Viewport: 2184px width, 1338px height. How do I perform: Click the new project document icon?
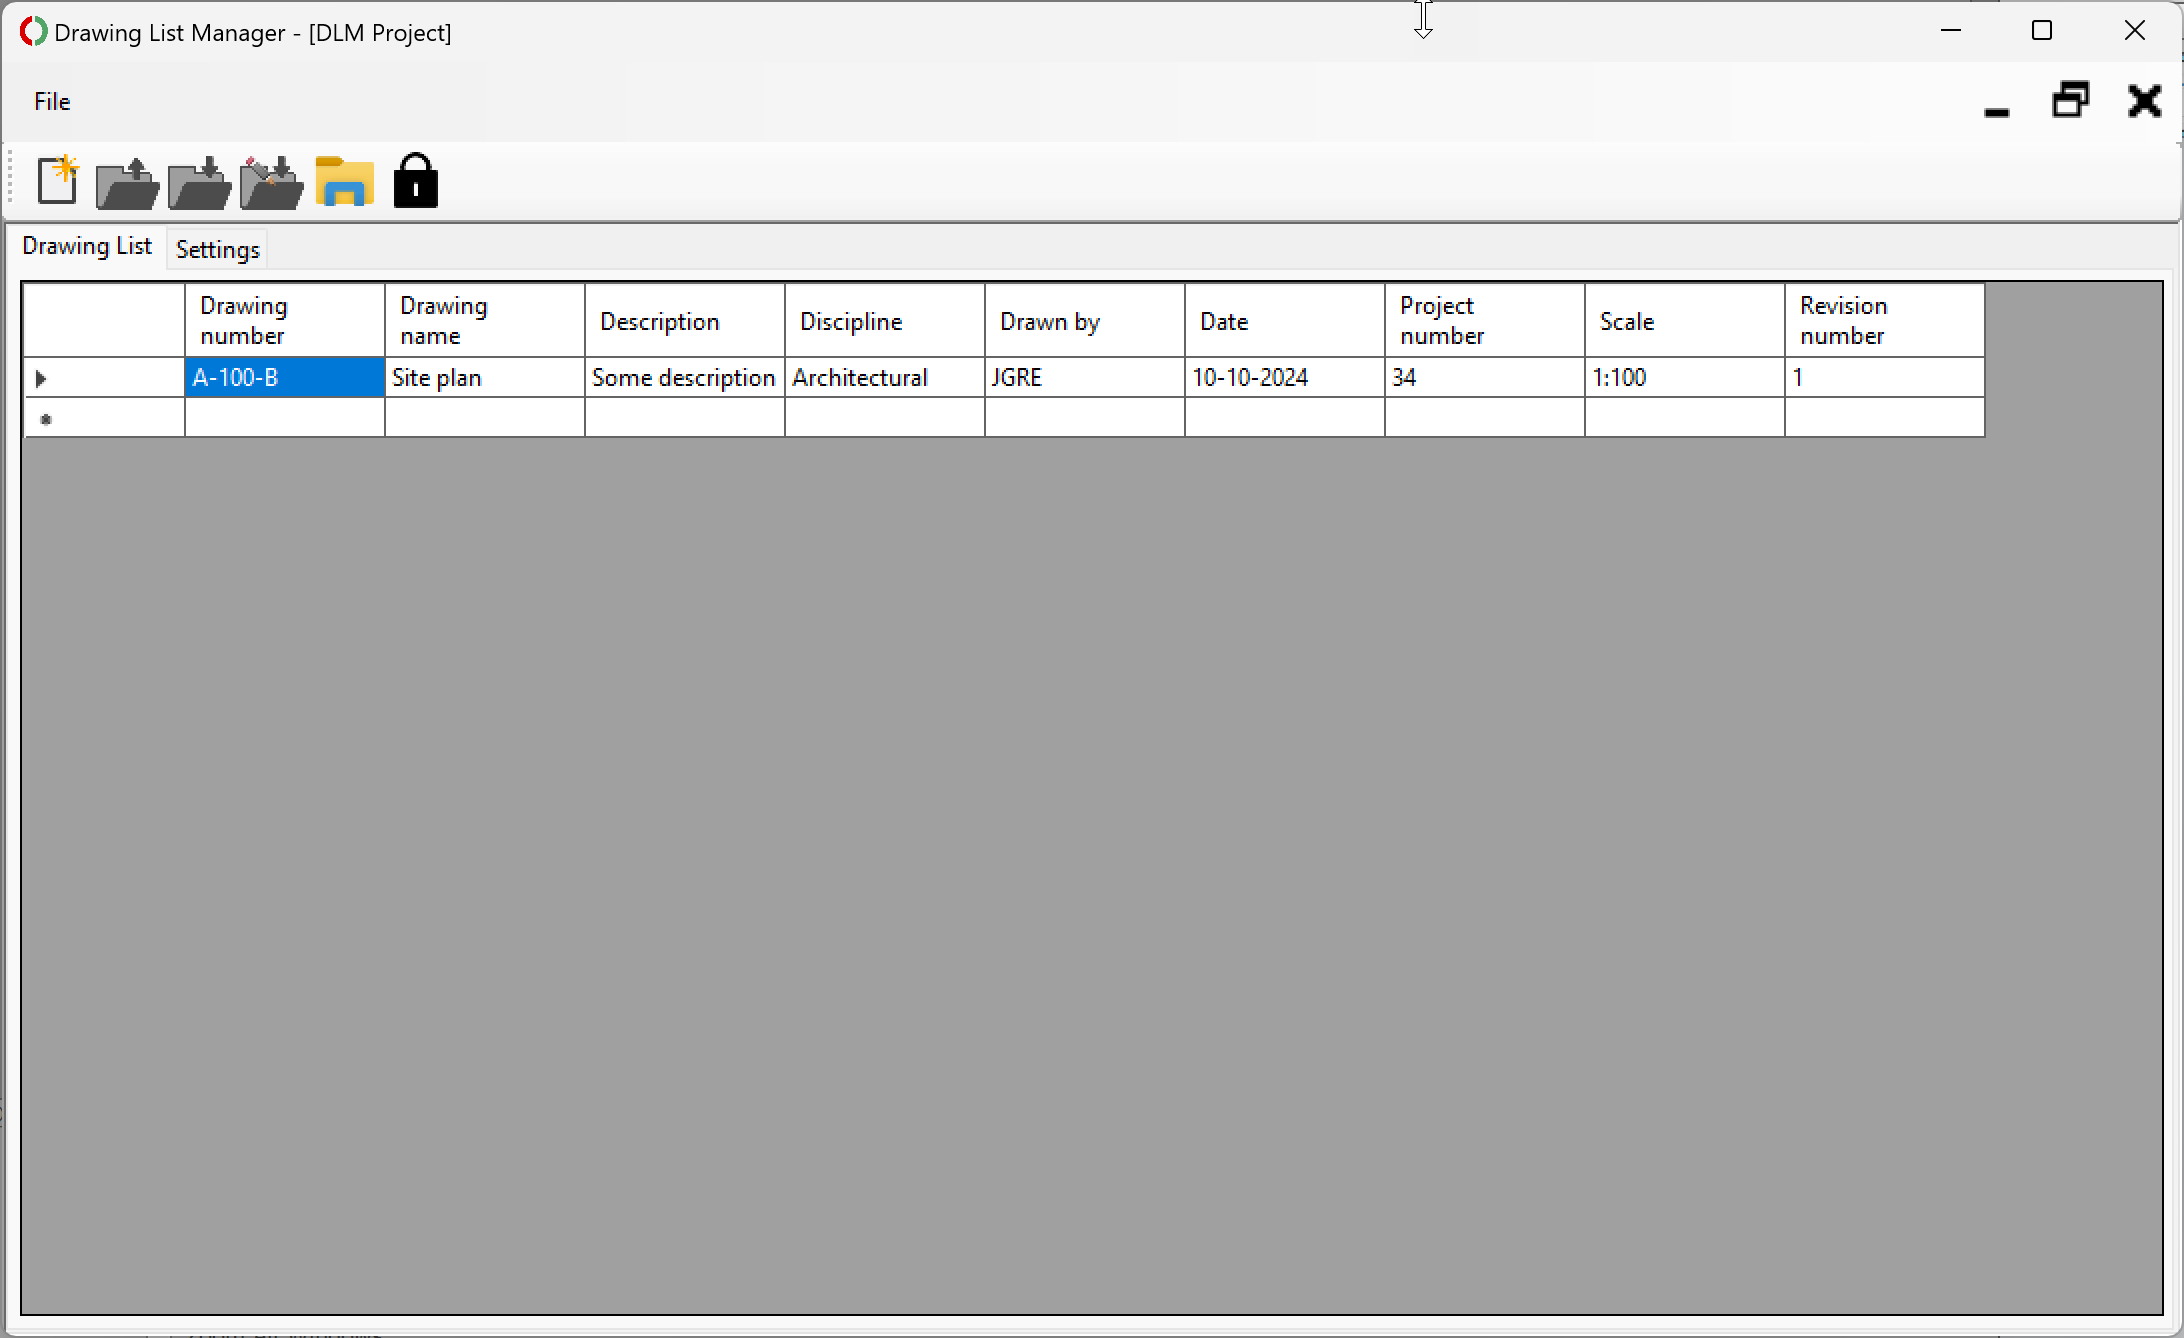(x=57, y=181)
